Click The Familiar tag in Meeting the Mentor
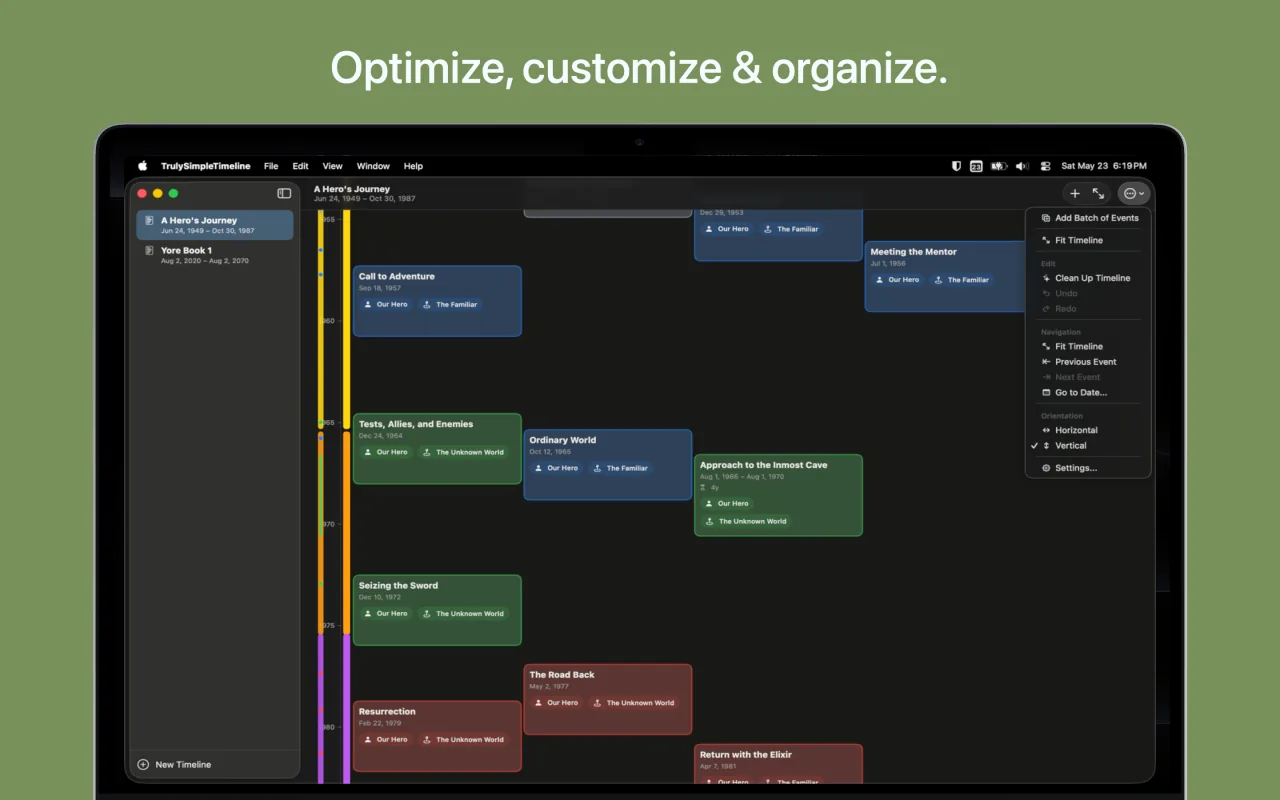 tap(961, 280)
